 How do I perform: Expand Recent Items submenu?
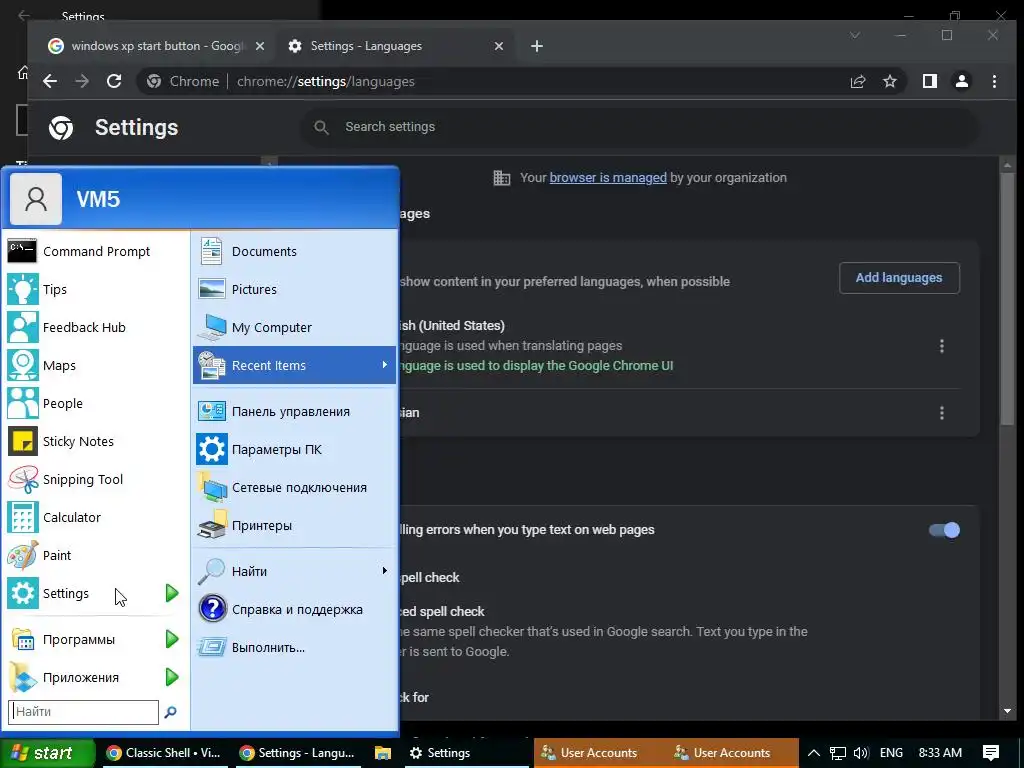click(295, 365)
